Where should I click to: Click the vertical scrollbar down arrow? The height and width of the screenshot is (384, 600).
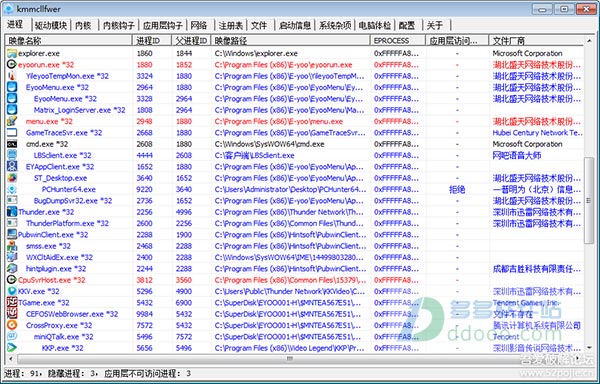[x=589, y=348]
